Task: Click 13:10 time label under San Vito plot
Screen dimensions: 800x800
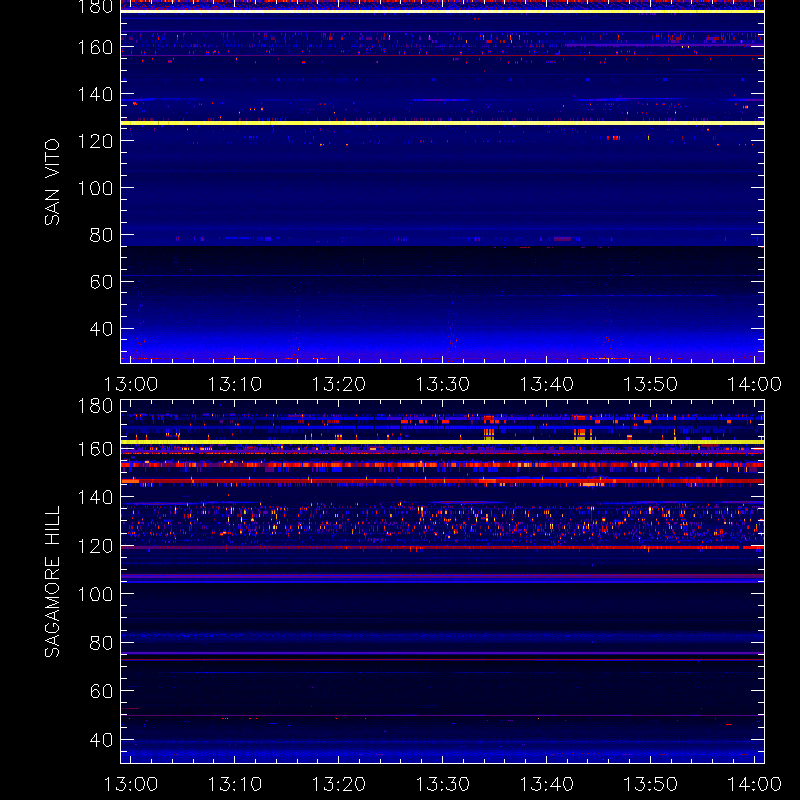Action: [235, 384]
